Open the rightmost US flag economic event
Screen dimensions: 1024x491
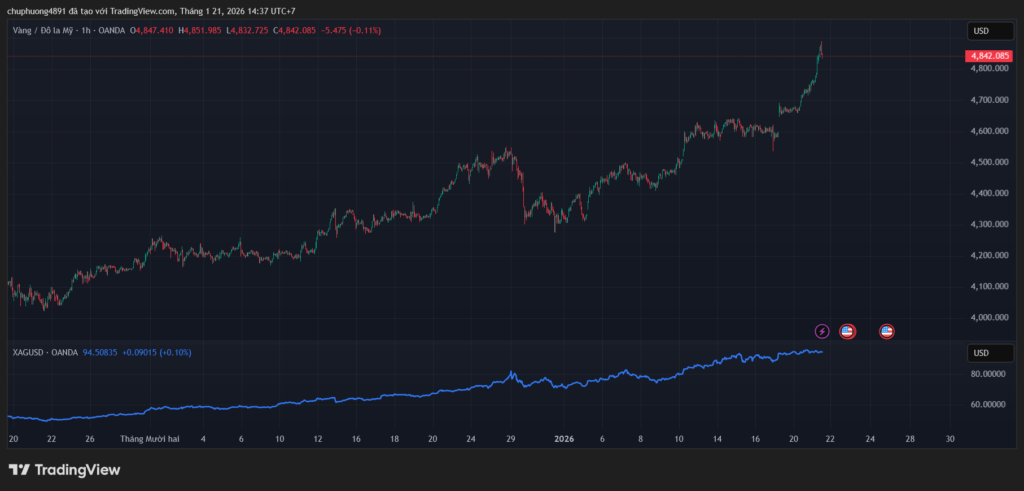coord(886,331)
